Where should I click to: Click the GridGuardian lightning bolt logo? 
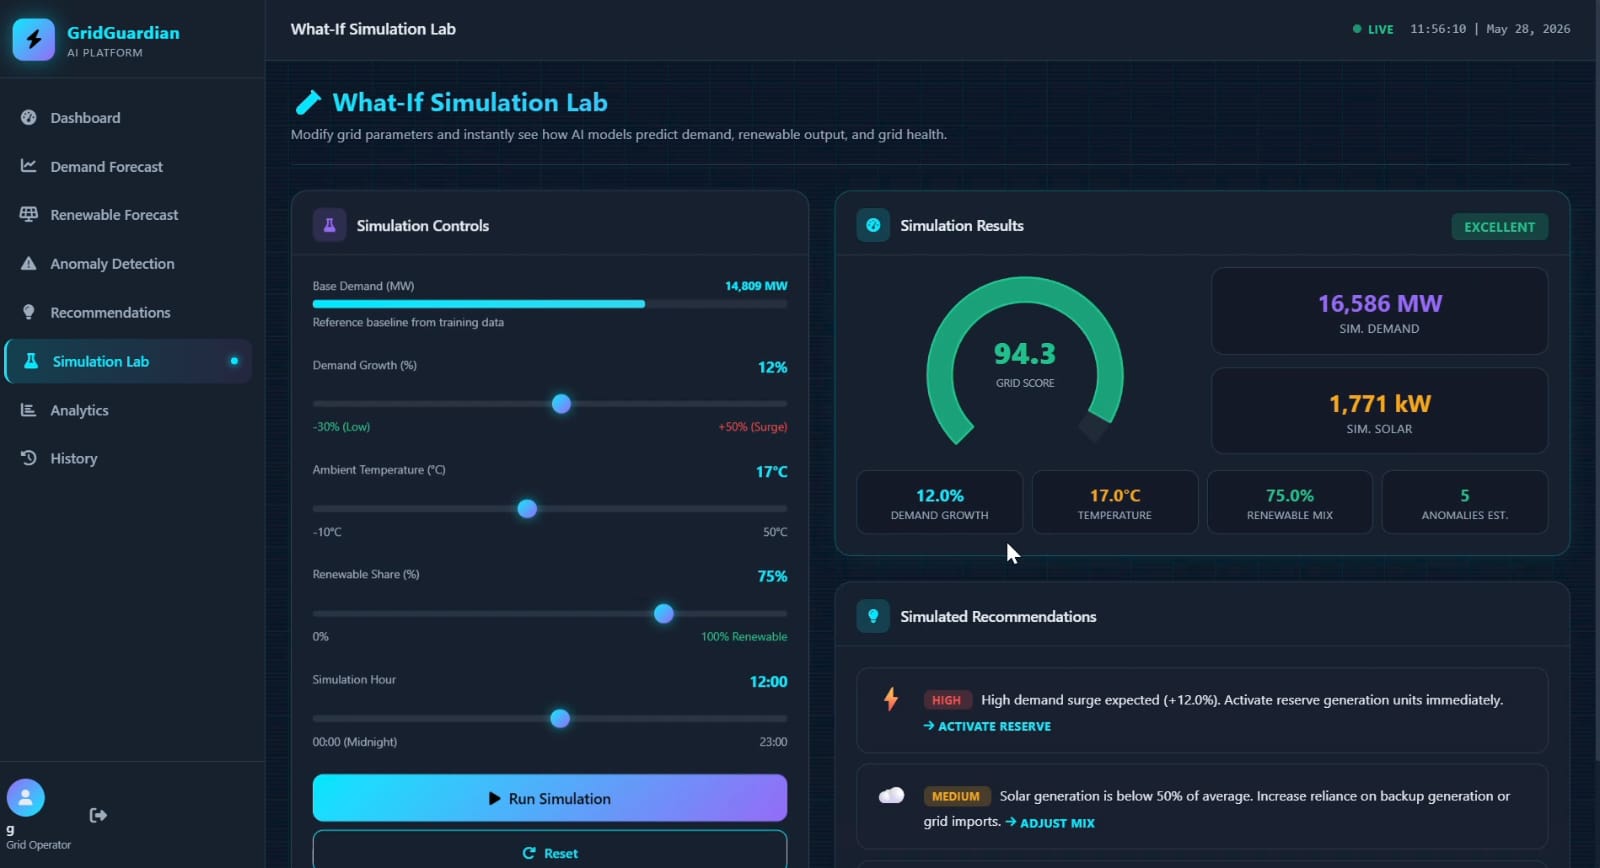point(34,39)
